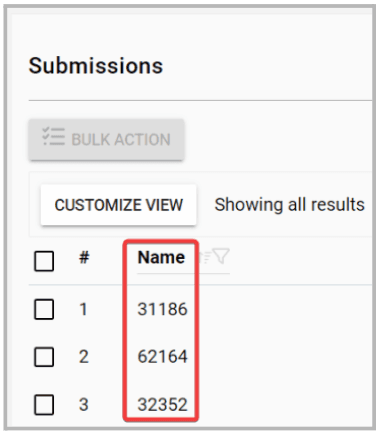
Task: Select the checkbox for submission 62164
Action: pyautogui.click(x=44, y=357)
